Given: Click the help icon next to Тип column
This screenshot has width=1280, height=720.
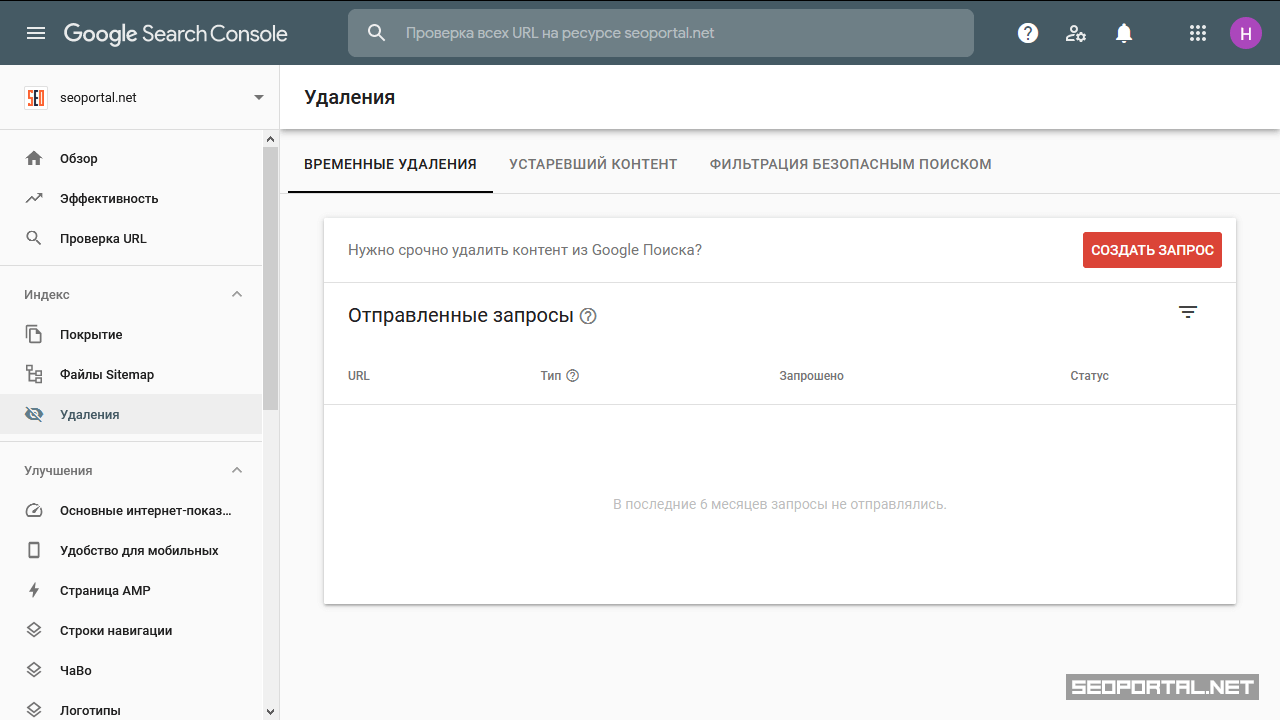Looking at the screenshot, I should [573, 376].
